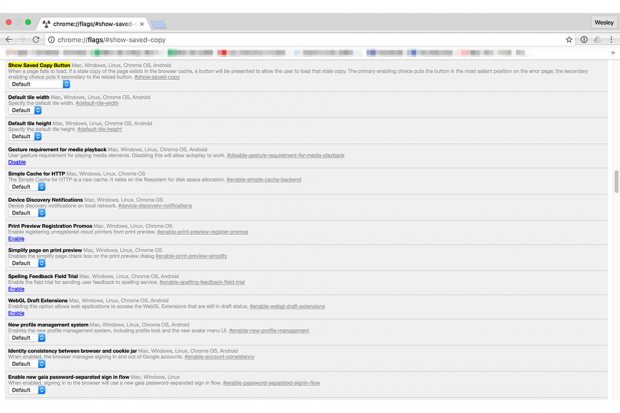
Task: Show hidden bookmarks overflow chevron
Action: (x=612, y=53)
